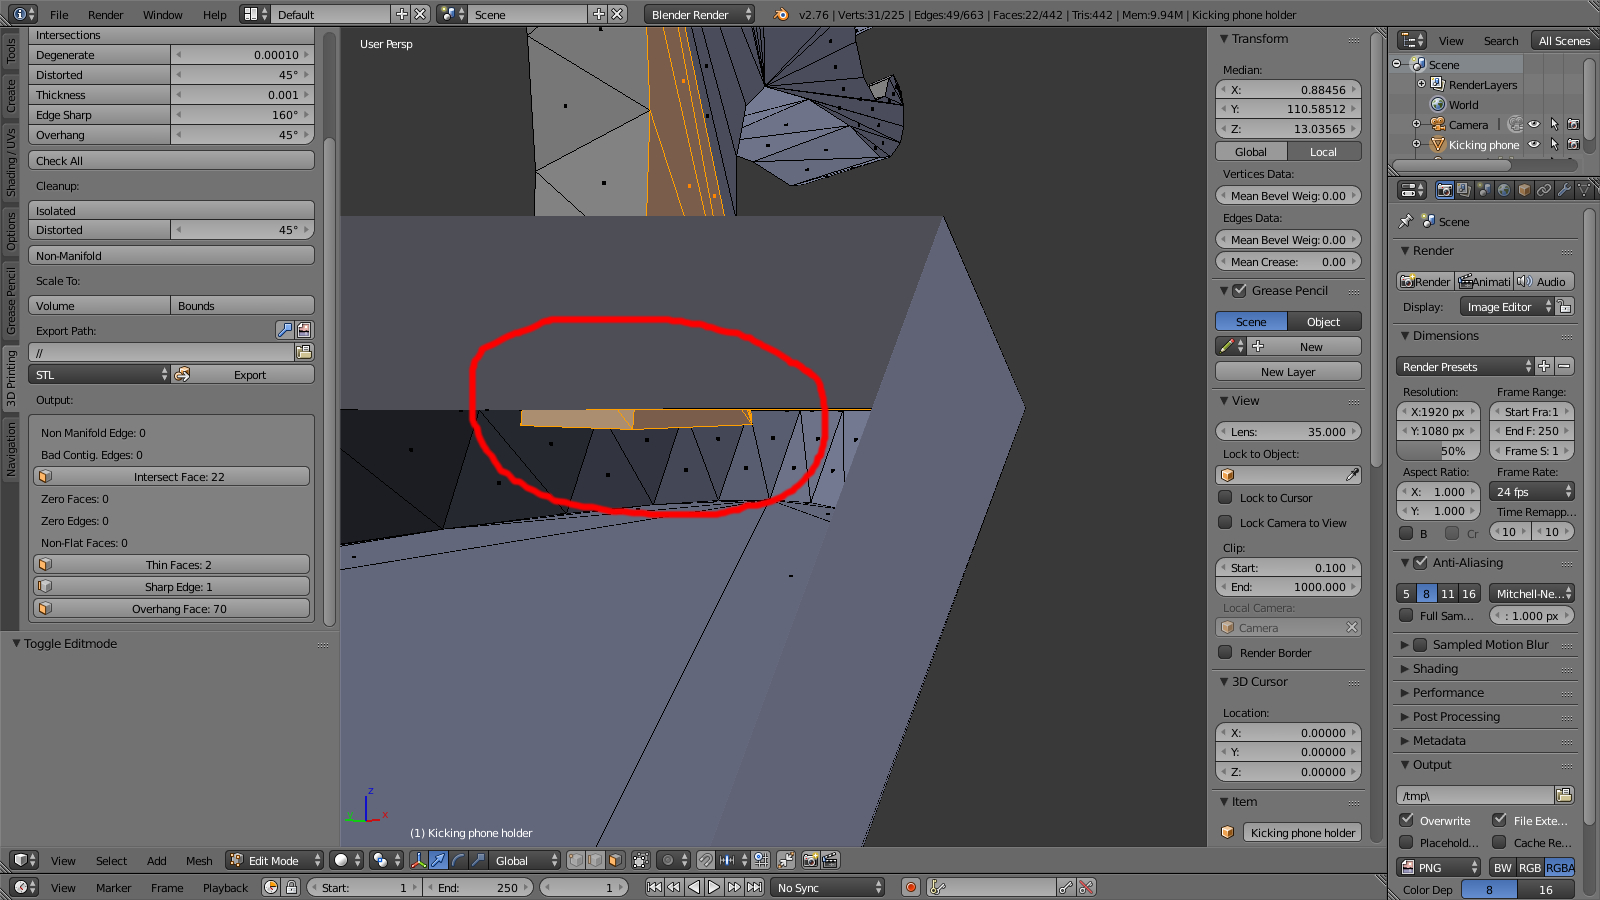This screenshot has height=900, width=1600.
Task: Open the No Sync dropdown
Action: coord(829,887)
